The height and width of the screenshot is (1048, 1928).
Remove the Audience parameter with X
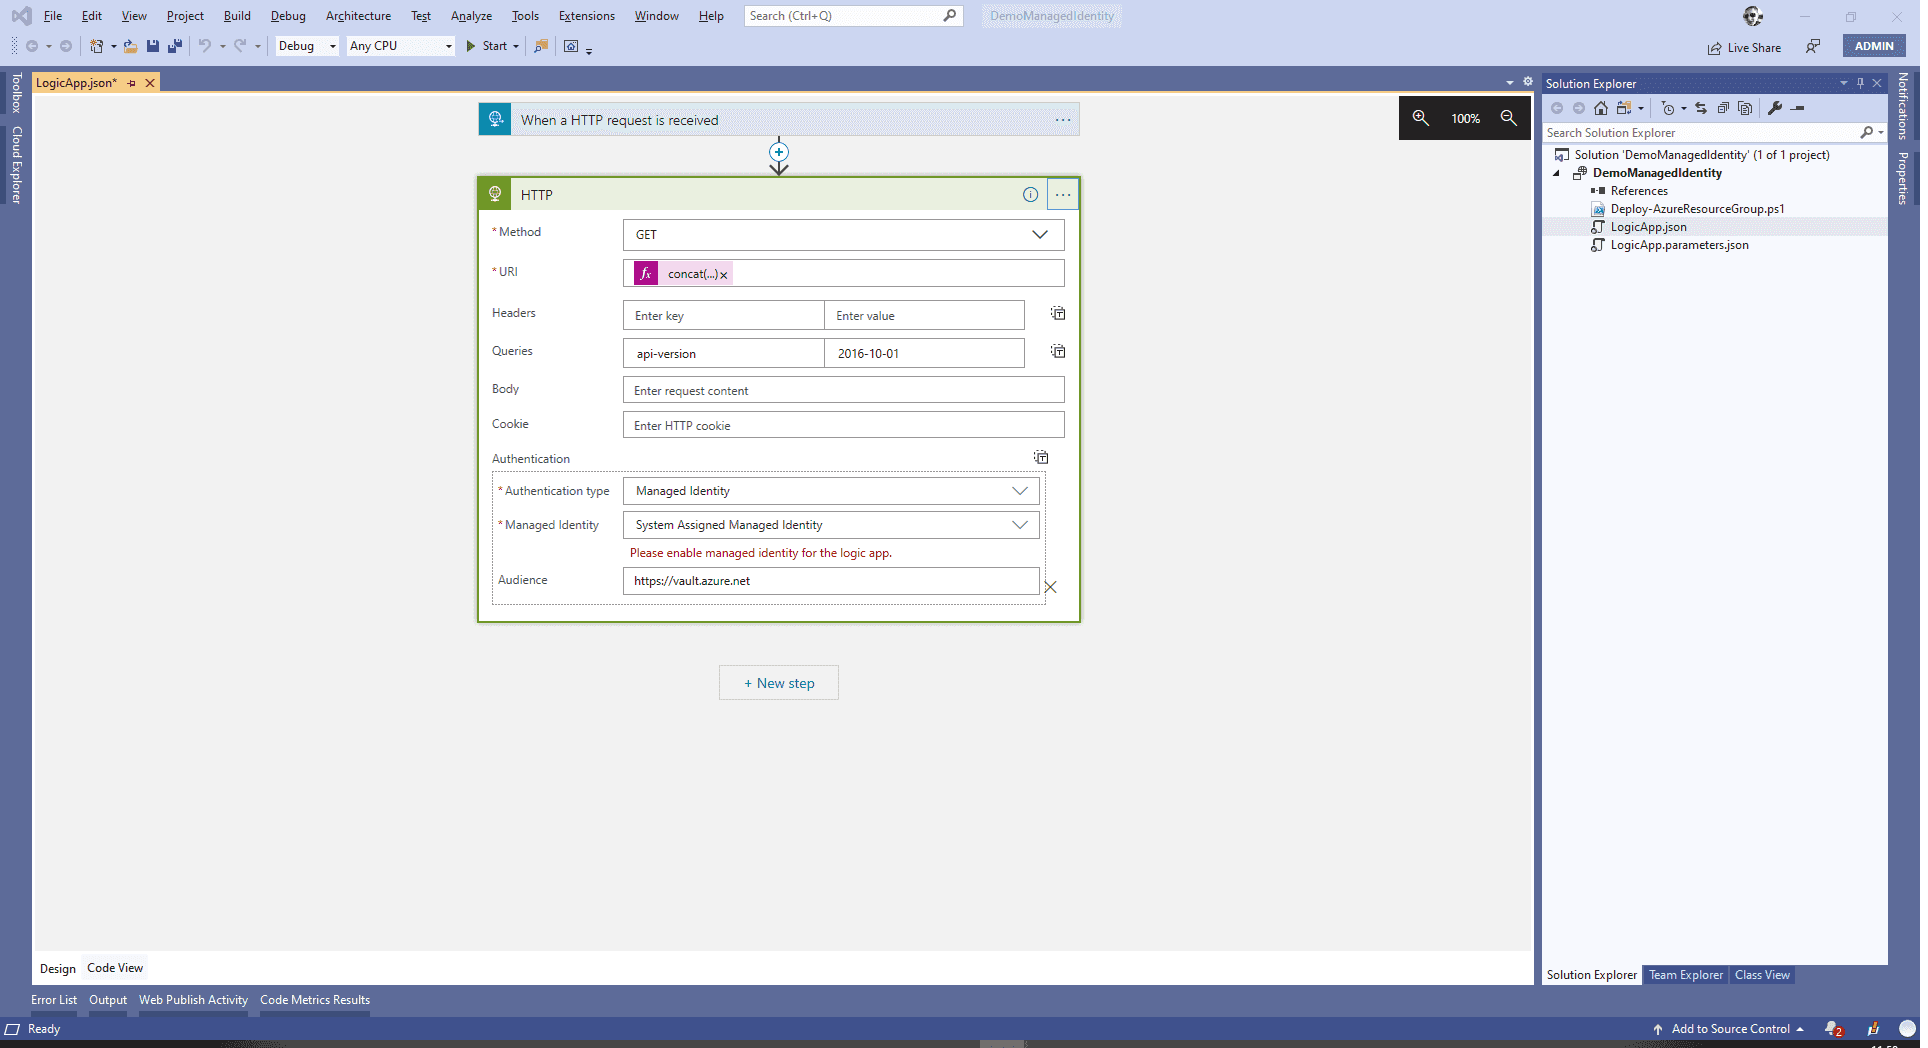pyautogui.click(x=1050, y=587)
